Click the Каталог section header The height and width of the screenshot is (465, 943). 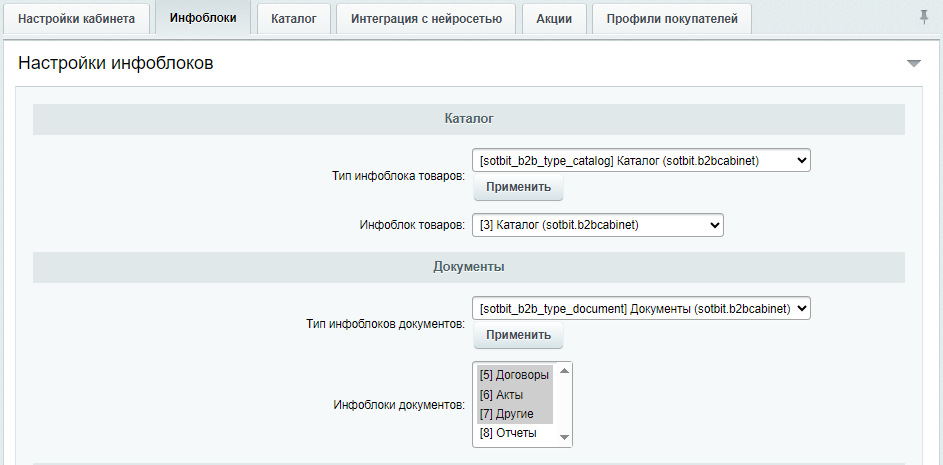tap(469, 119)
